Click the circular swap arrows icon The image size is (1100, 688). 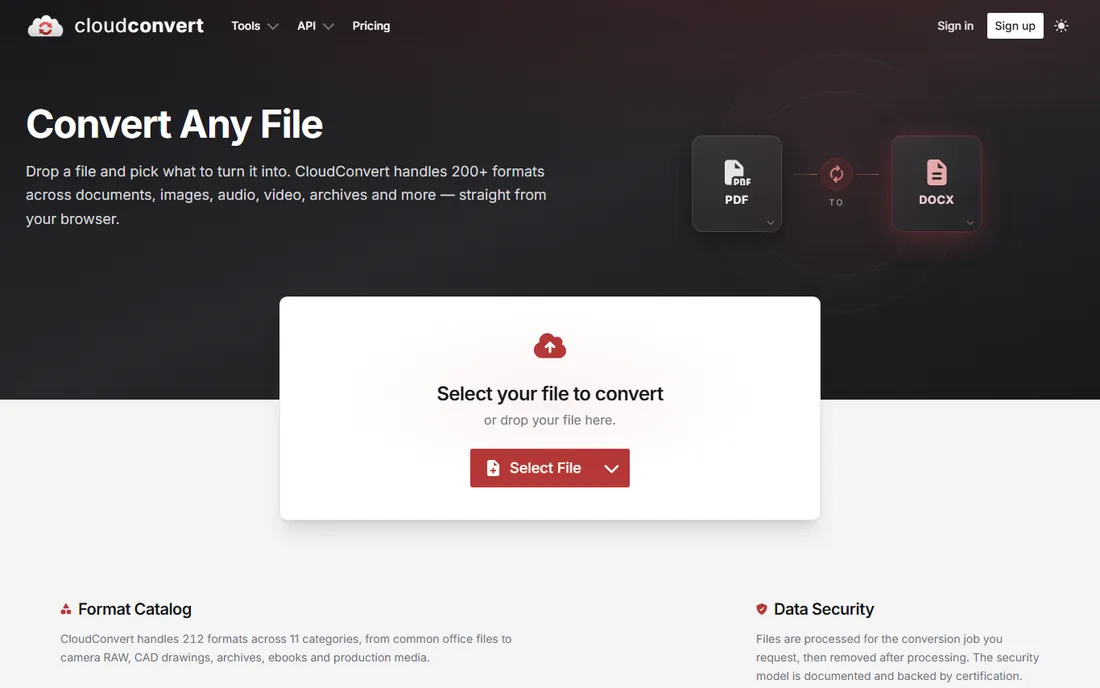836,174
